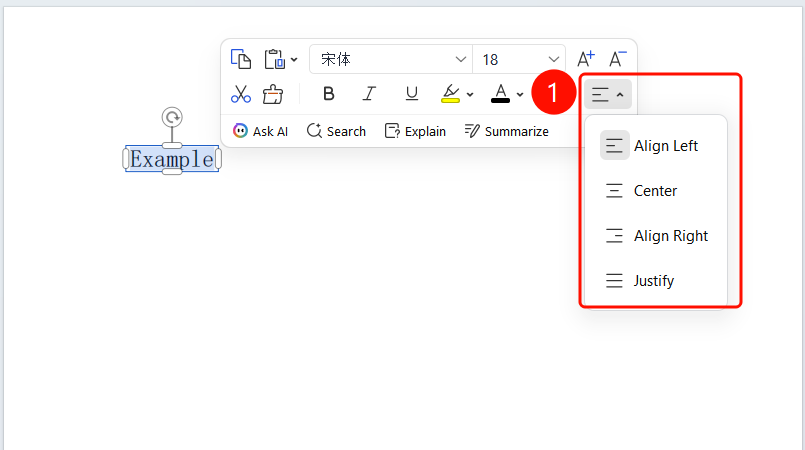Screen dimensions: 805x450
Task: Choose Center from alignment menu
Action: (x=656, y=191)
